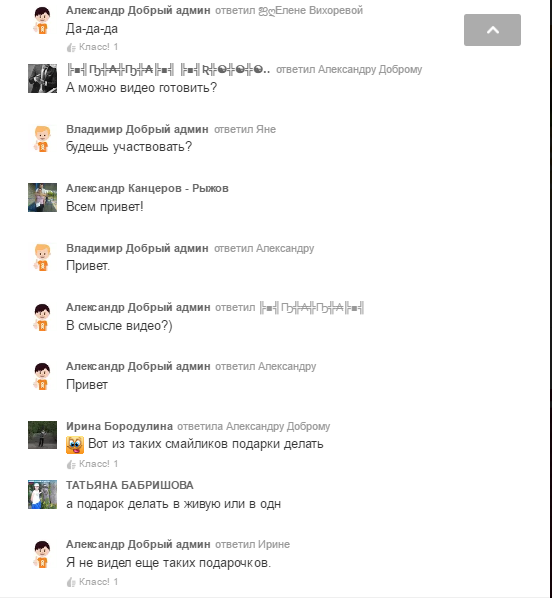Click "ответил Ирине" in the last comment

(253, 544)
